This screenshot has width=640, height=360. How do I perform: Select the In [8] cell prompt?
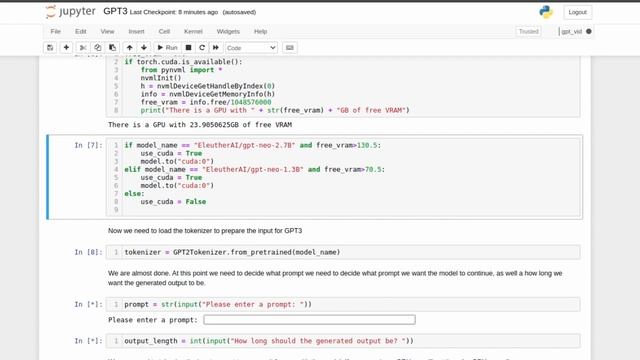coord(88,252)
